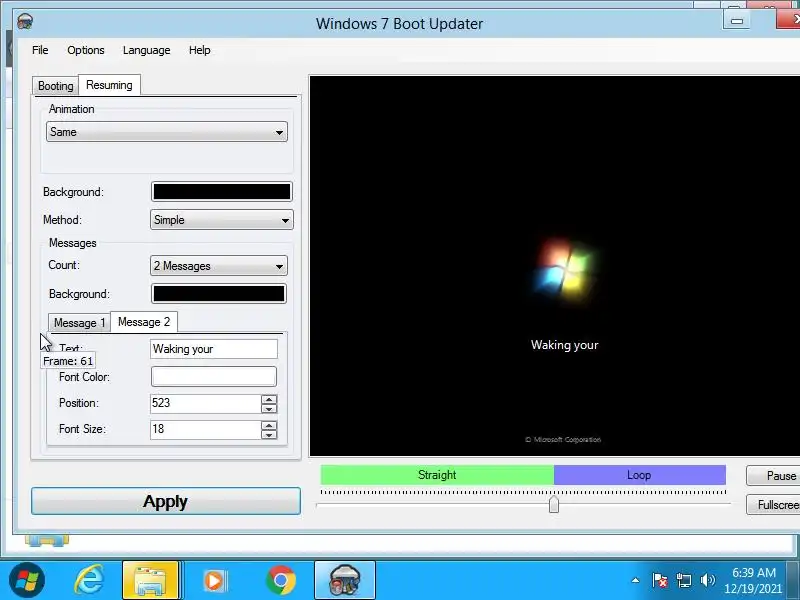Screen dimensions: 800x600
Task: Click the Text field containing Waking your
Action: tap(214, 349)
